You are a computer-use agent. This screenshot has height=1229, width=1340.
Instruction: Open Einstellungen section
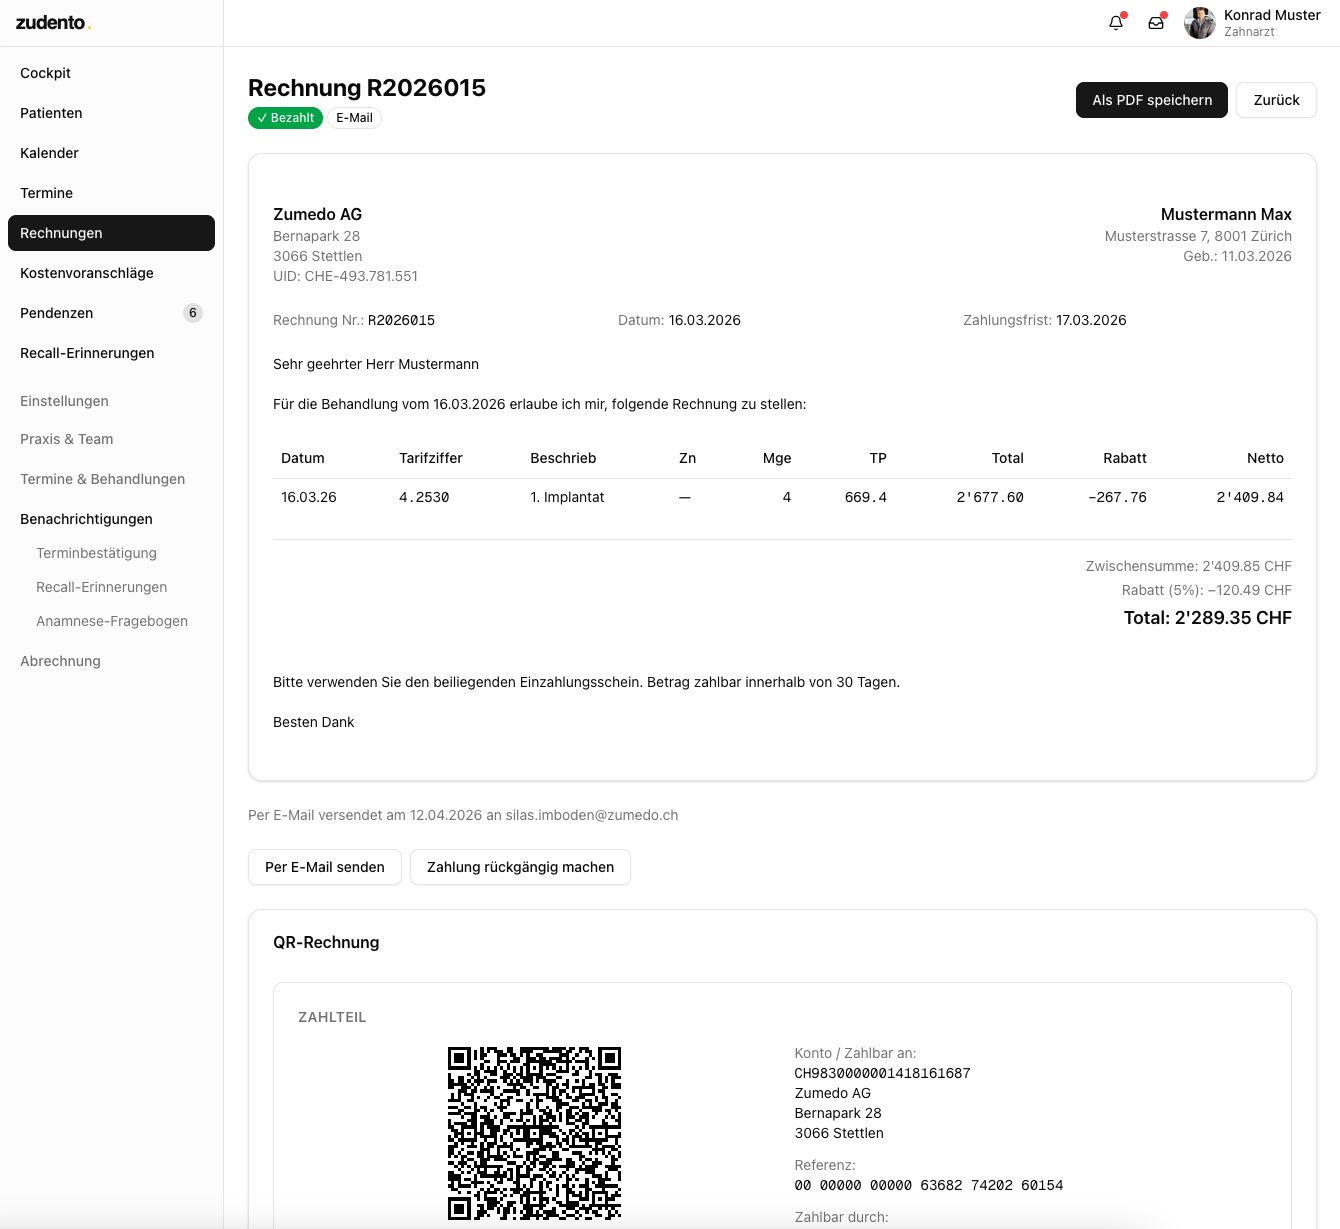[x=64, y=401]
